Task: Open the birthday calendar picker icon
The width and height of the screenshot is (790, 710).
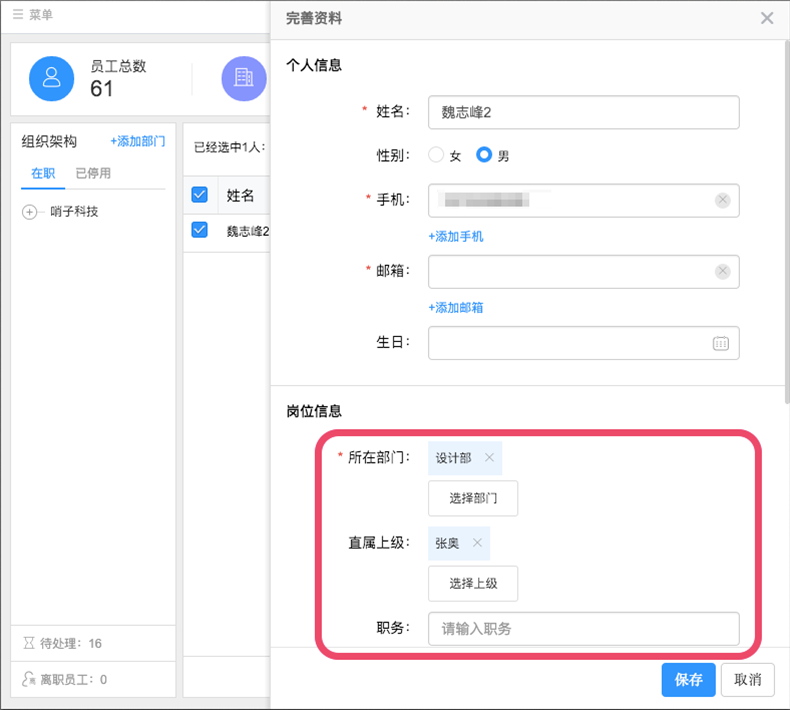Action: (x=720, y=343)
